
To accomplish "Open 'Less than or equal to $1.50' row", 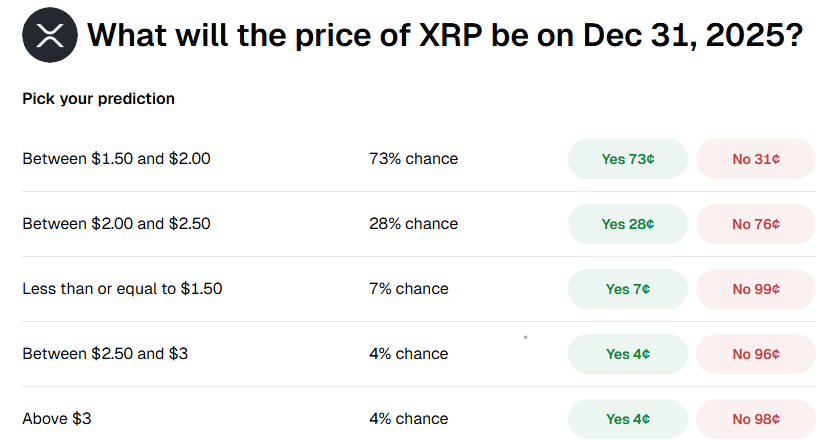I will point(122,289).
